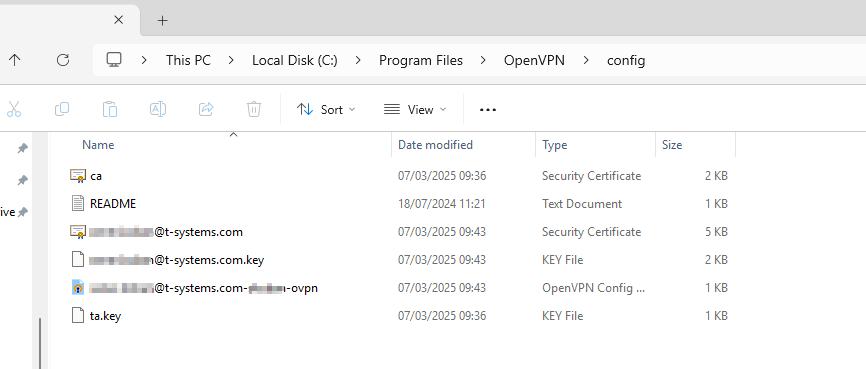Select the ta.key file
Viewport: 866px width, 369px height.
pyautogui.click(x=105, y=316)
